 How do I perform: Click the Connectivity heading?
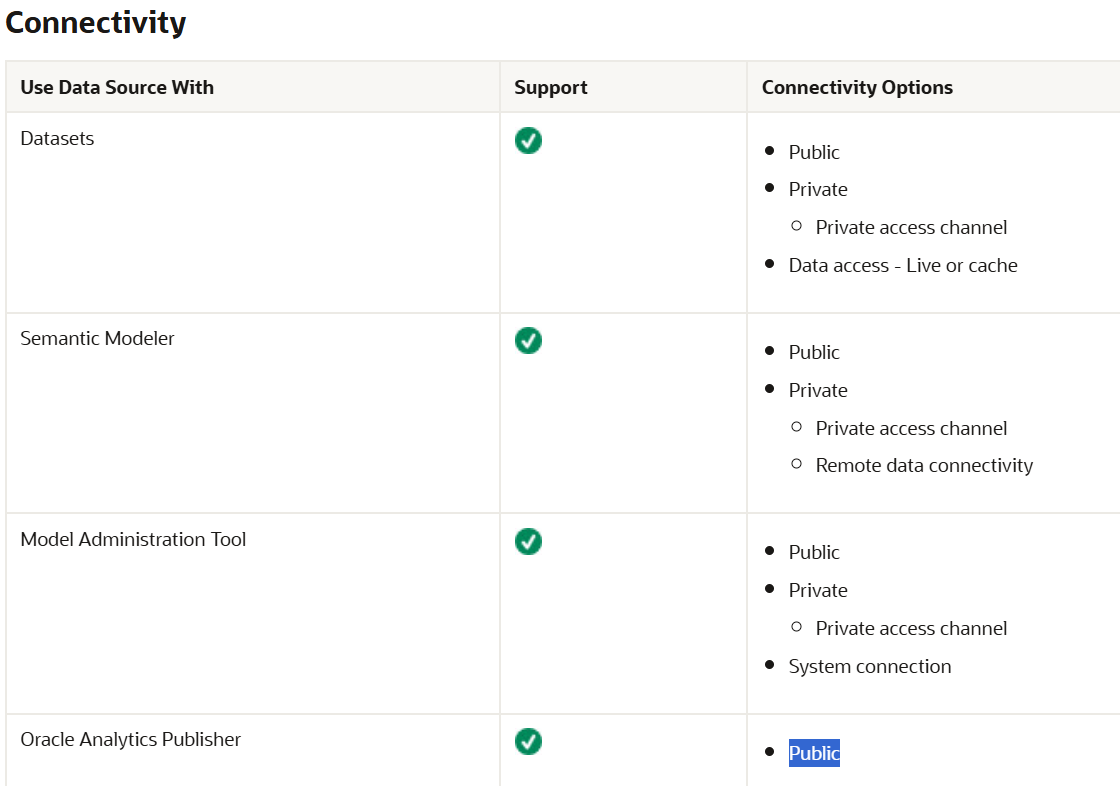click(96, 22)
